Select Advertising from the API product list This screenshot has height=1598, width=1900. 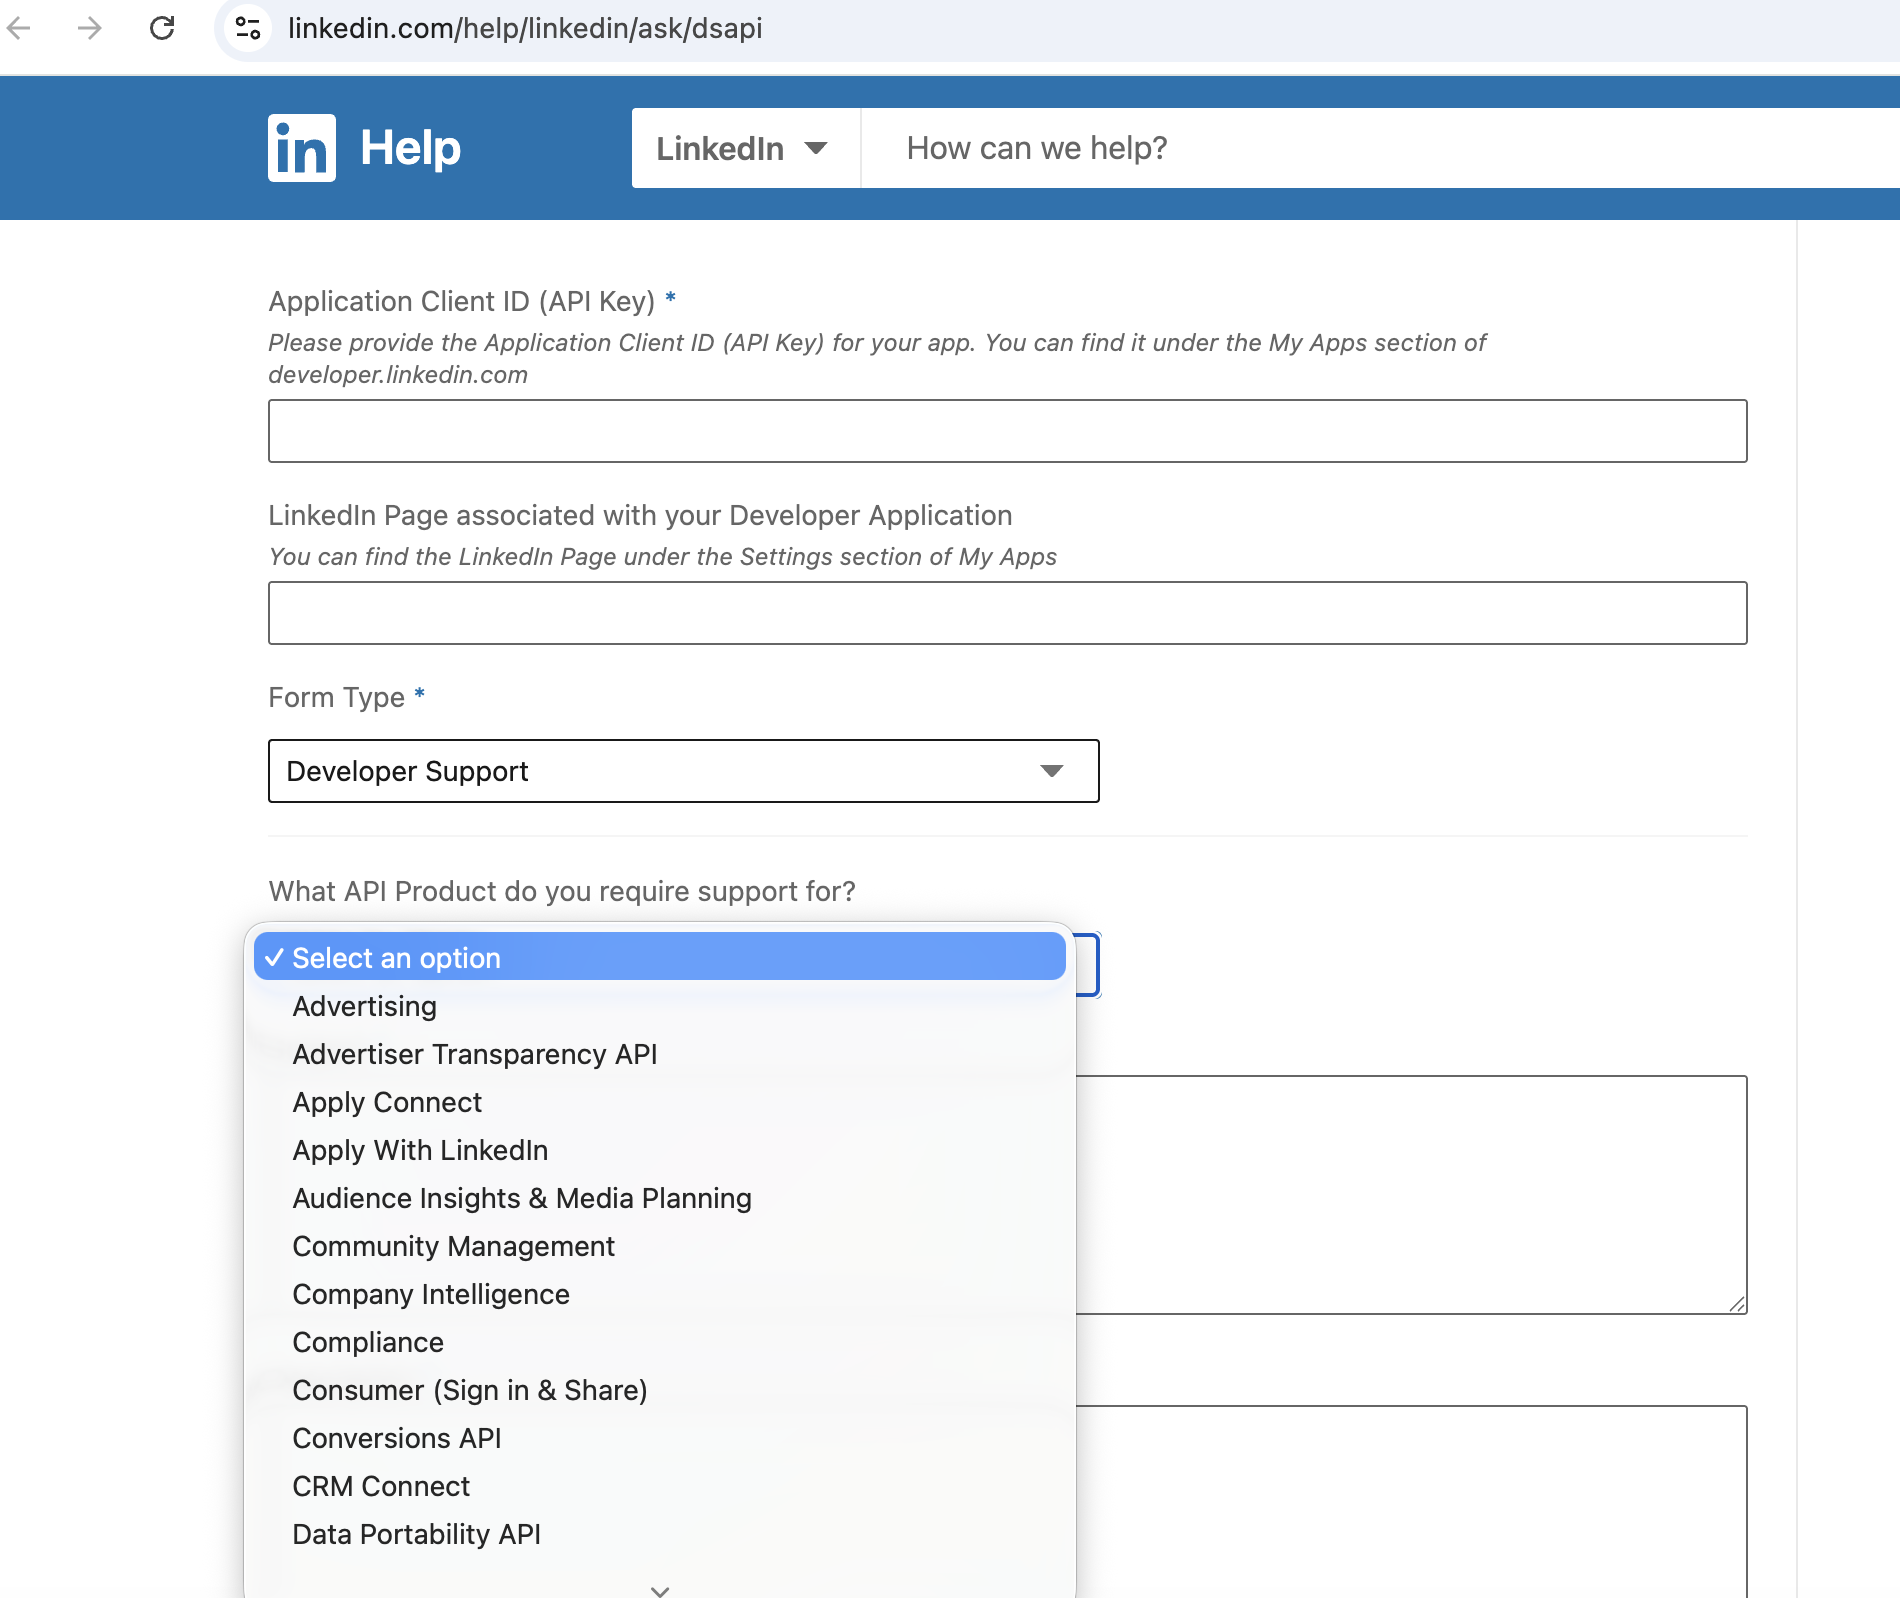(660, 1006)
